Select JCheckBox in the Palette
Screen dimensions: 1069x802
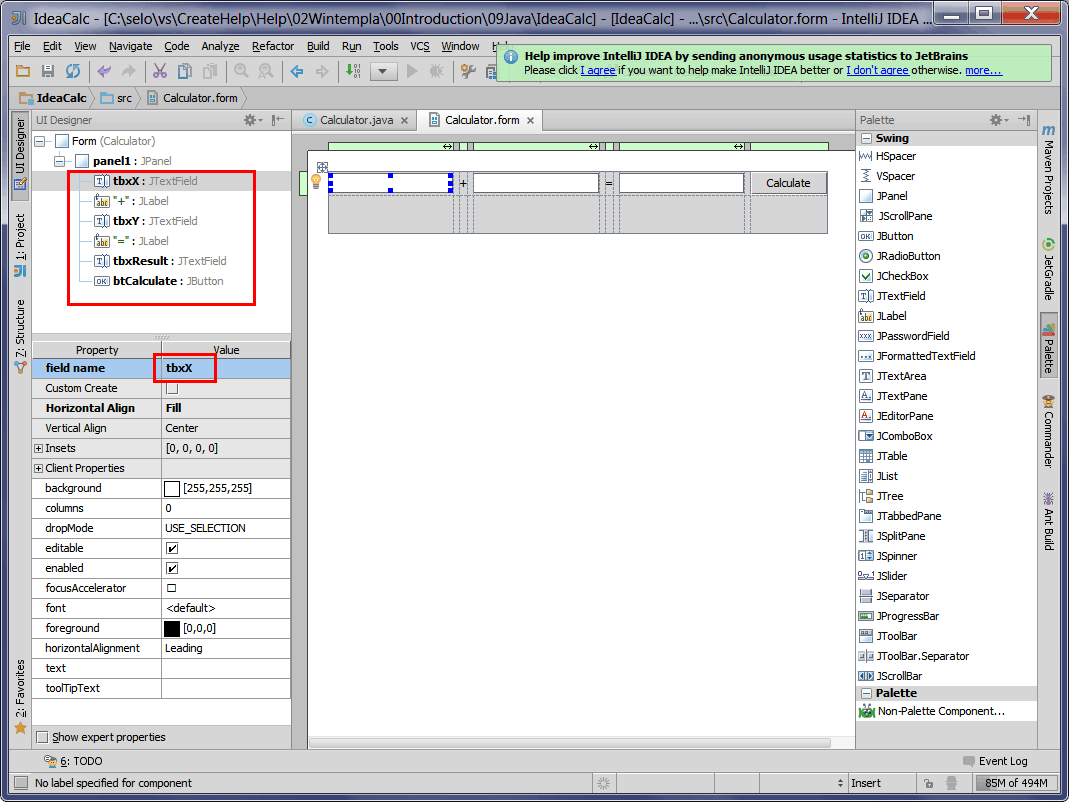(902, 276)
